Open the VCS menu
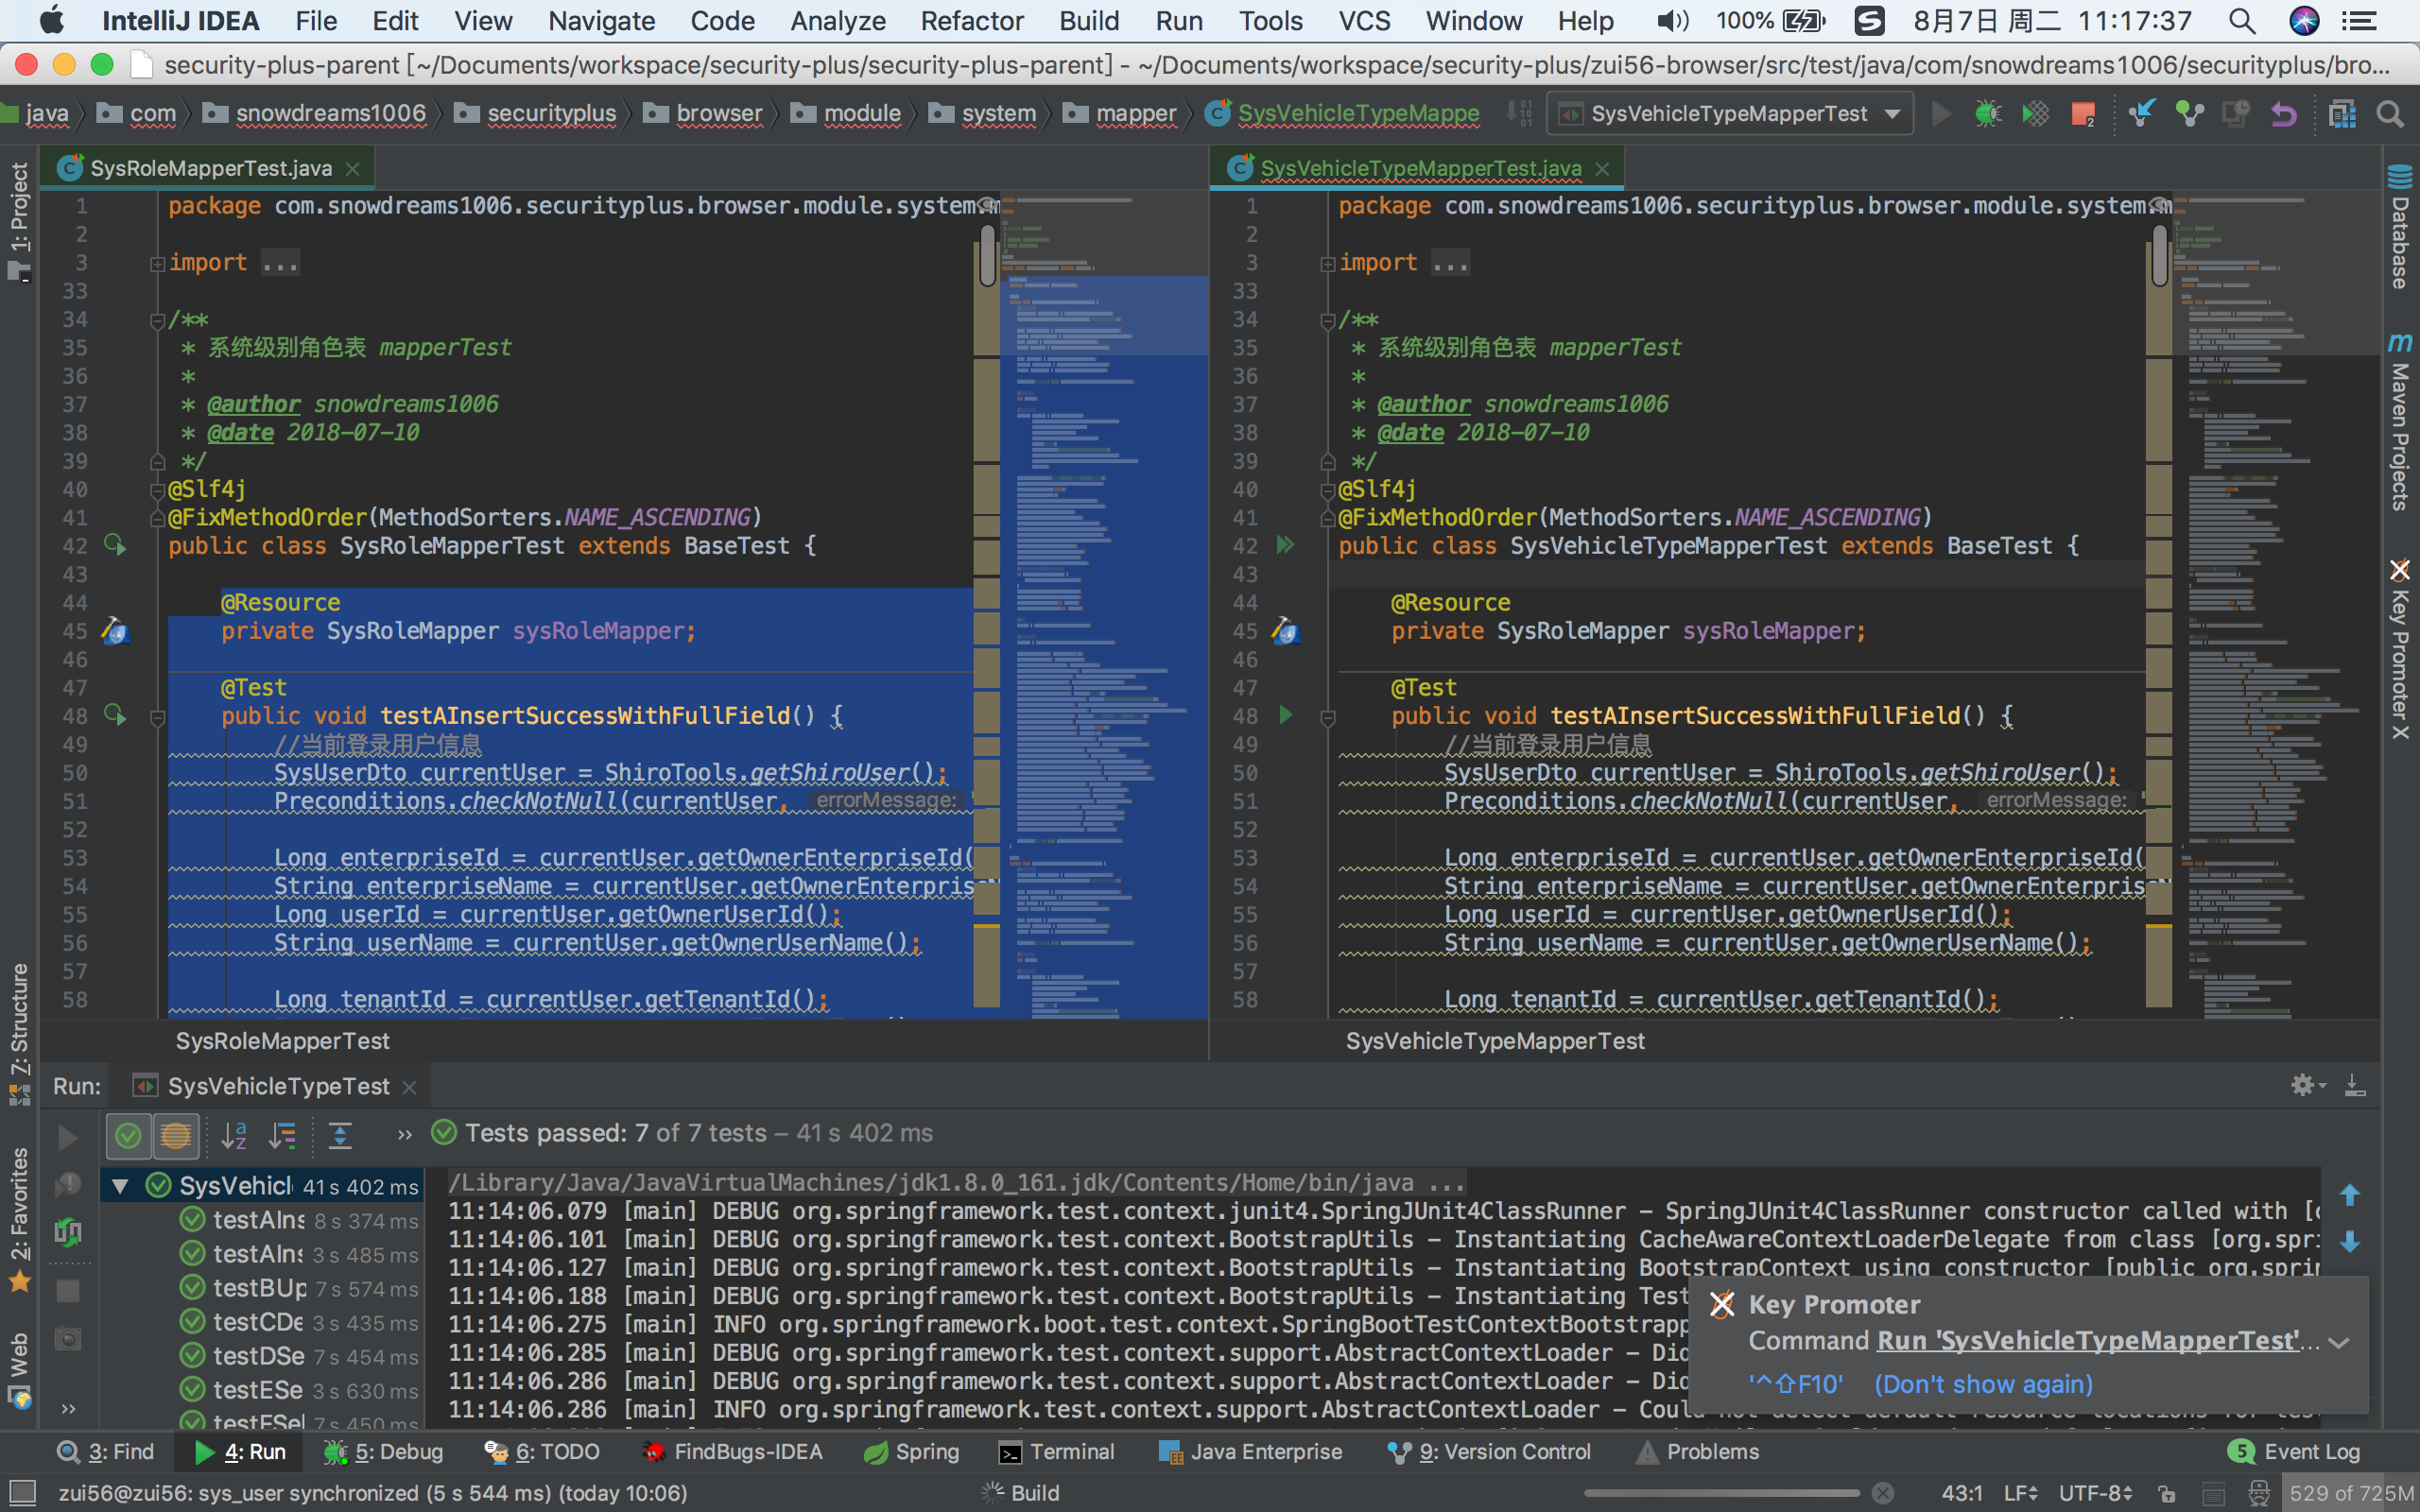The width and height of the screenshot is (2420, 1512). point(1364,21)
